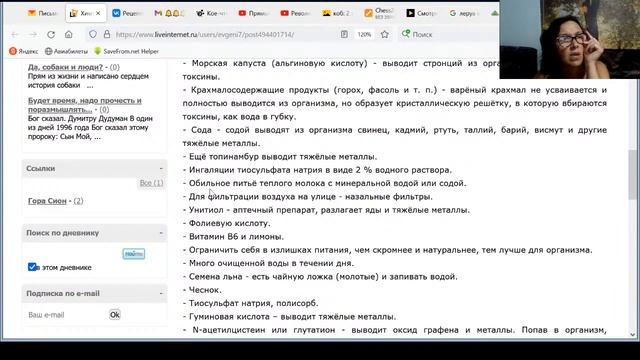Switch to the VK Решение tab
The image size is (640, 360).
point(127,13)
